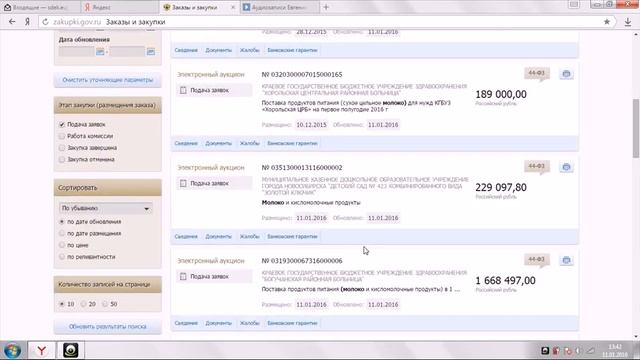Open Документы tab of order 0320300007015000165
This screenshot has width=640, height=360.
(218, 143)
